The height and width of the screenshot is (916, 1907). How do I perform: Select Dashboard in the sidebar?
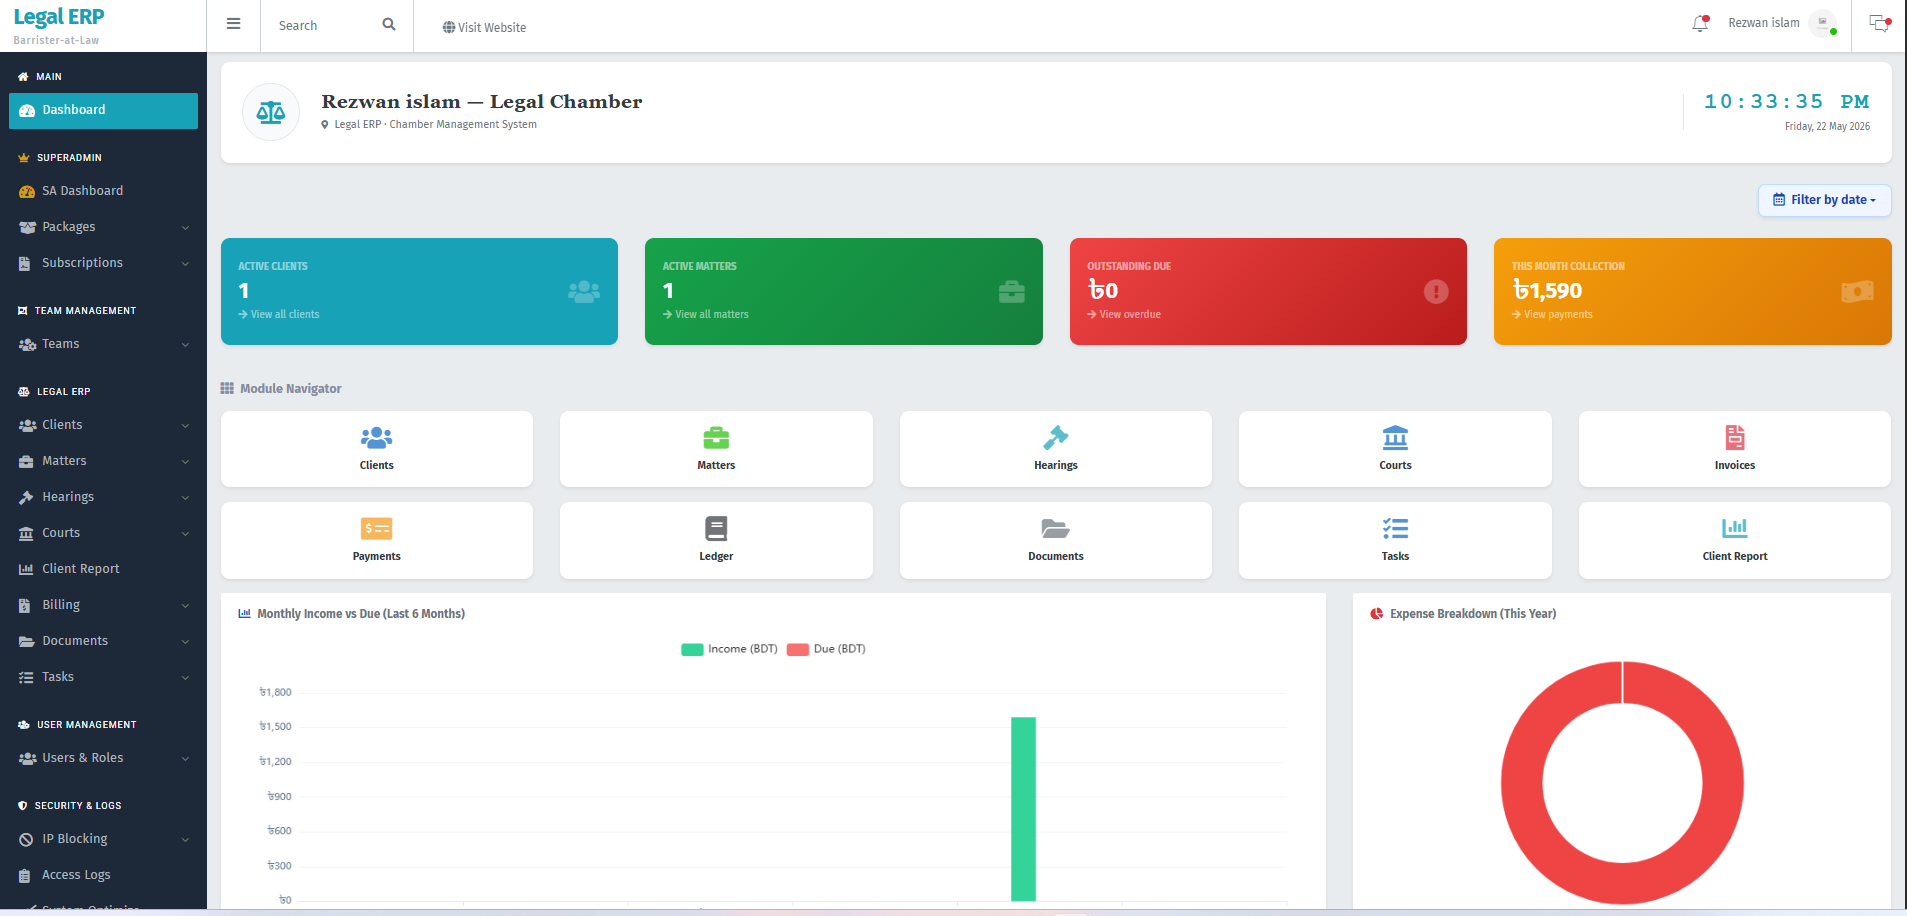tap(103, 110)
